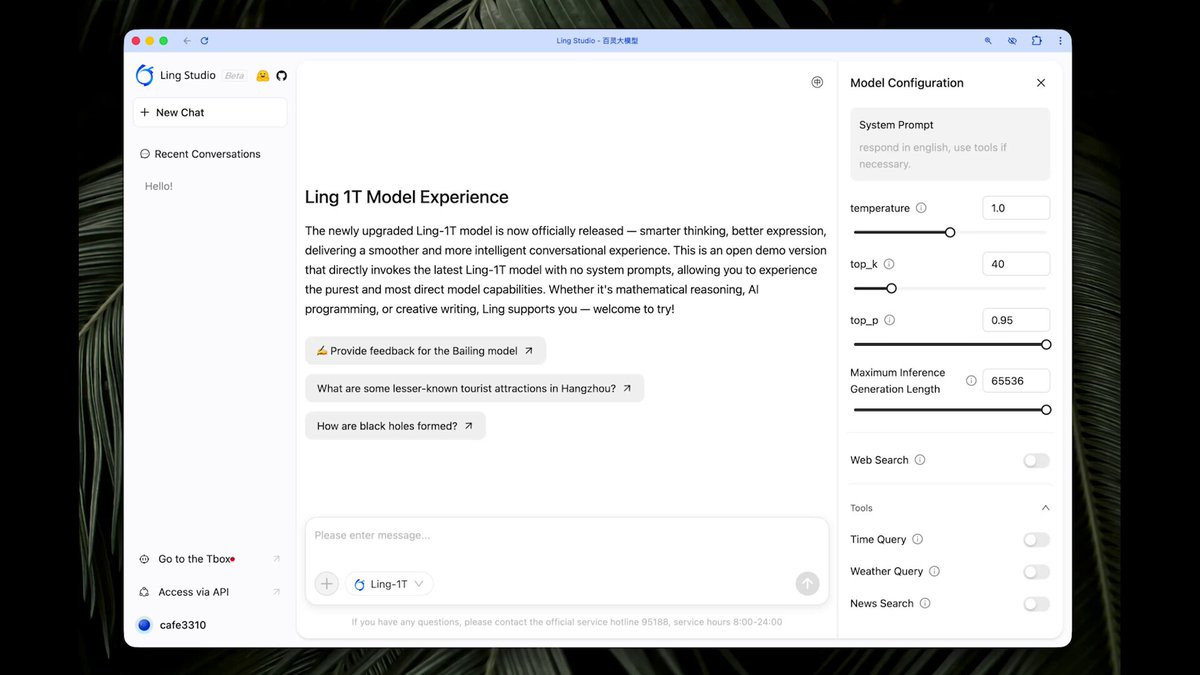Viewport: 1200px width, 675px height.
Task: Click the 'Model Configuration' panel title
Action: 907,83
